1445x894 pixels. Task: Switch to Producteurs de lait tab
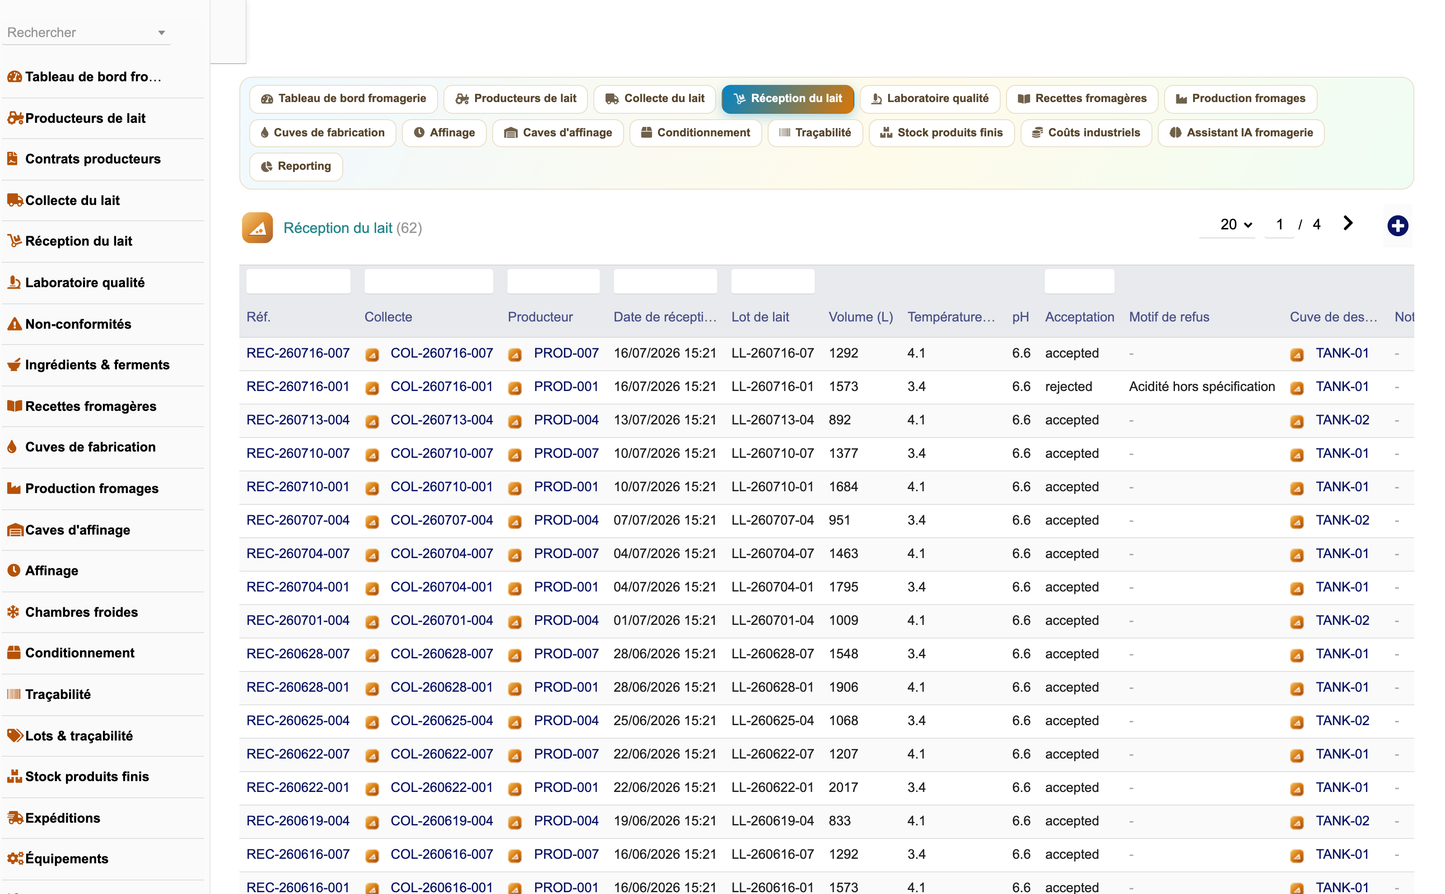coord(516,99)
